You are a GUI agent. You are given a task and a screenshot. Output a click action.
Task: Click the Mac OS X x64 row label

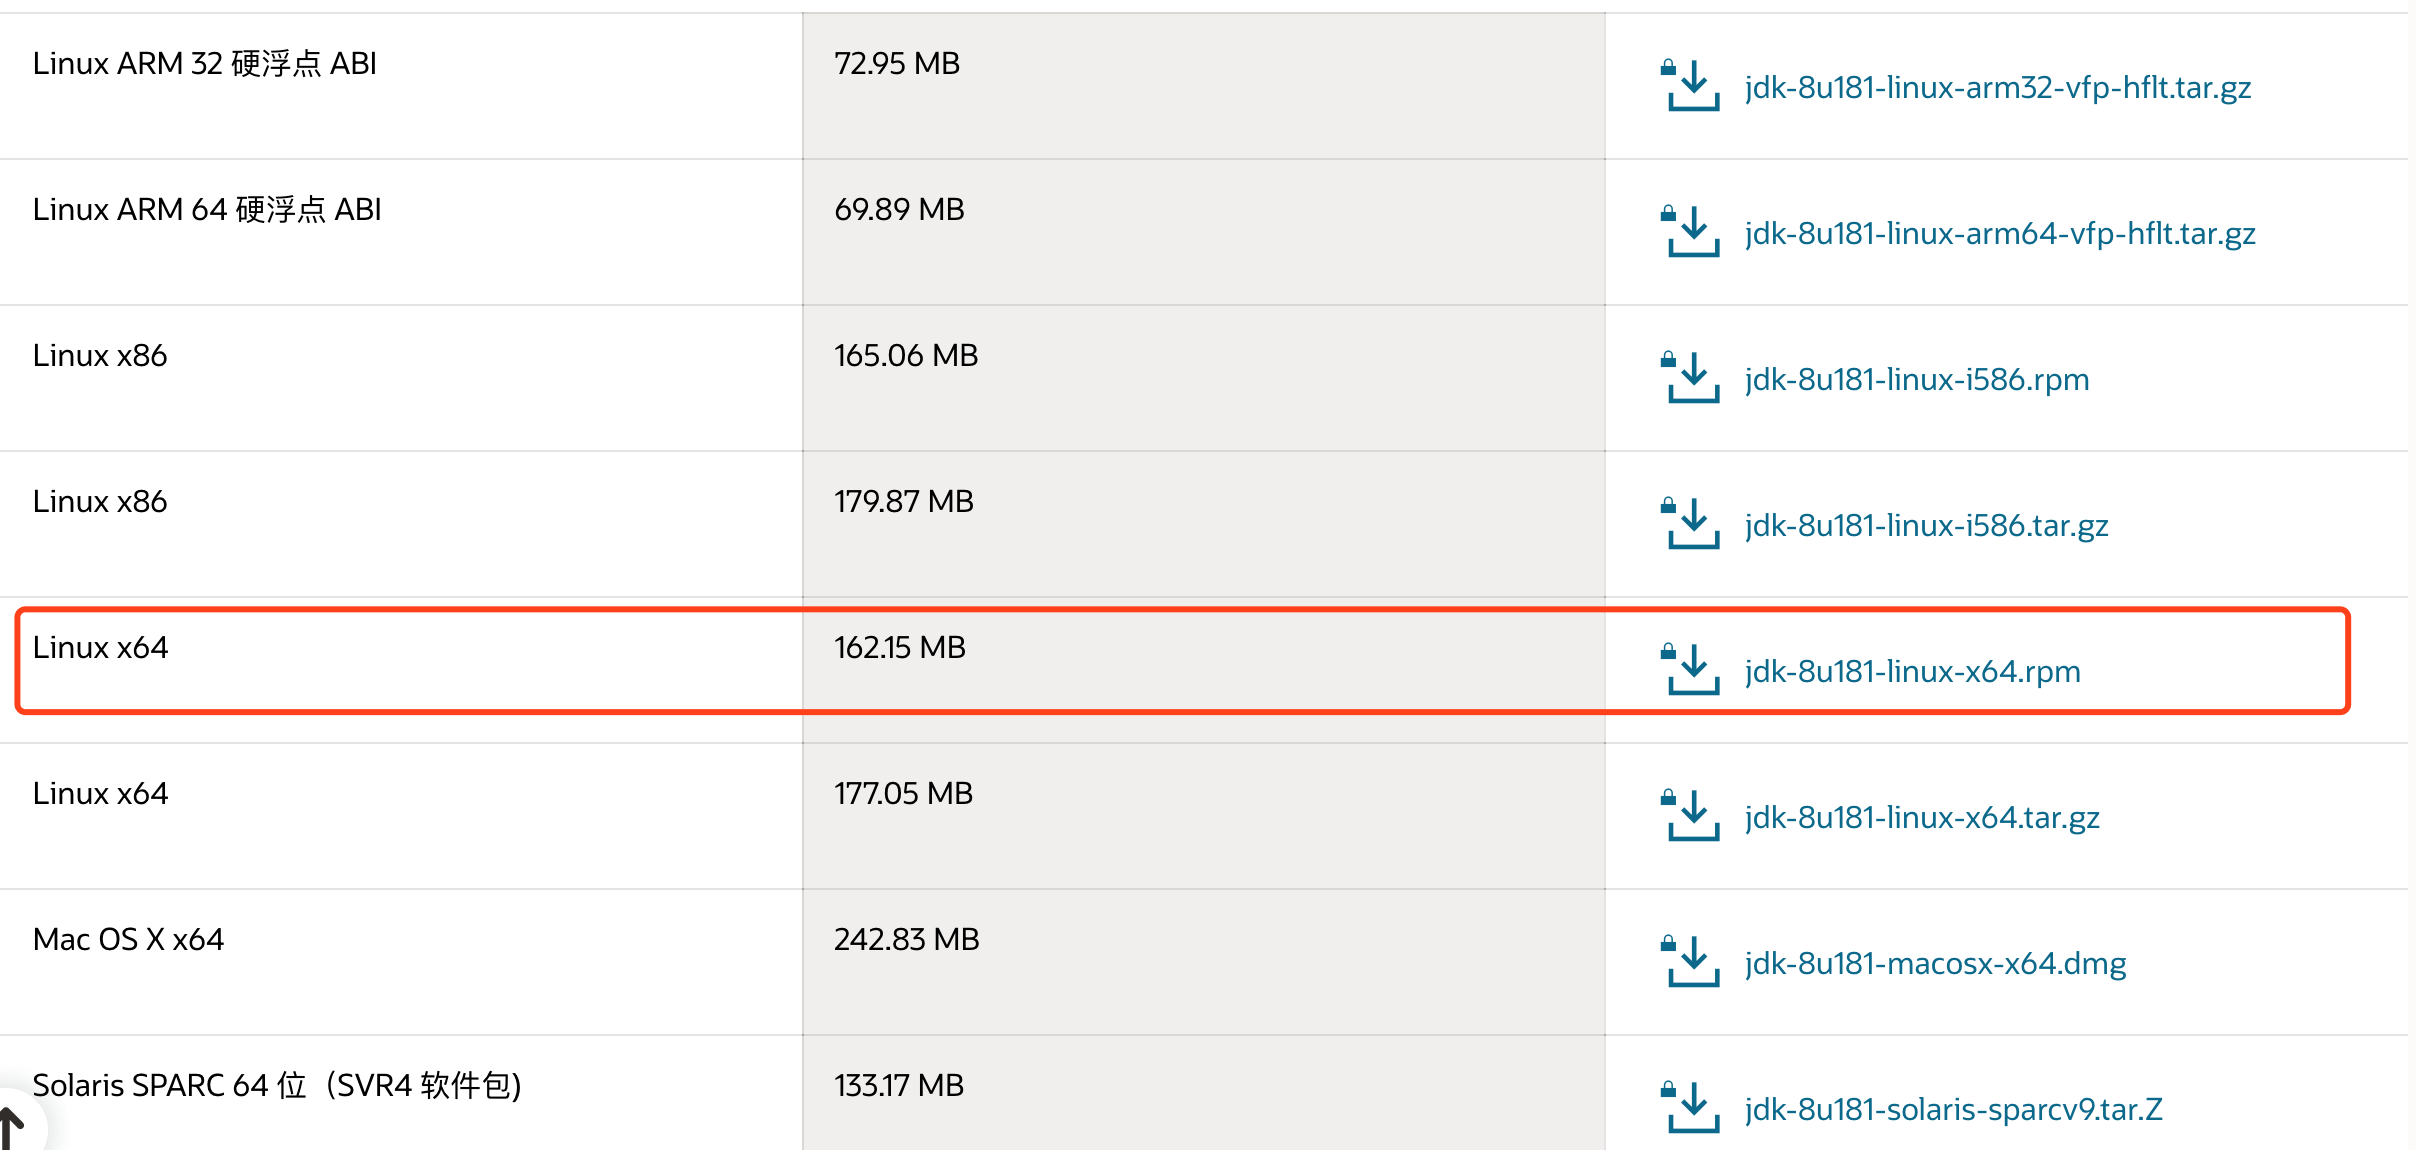point(128,939)
